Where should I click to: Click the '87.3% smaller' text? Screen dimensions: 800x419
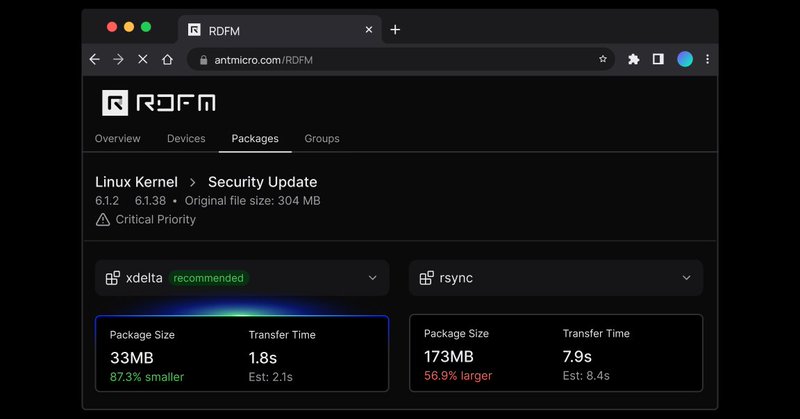147,377
